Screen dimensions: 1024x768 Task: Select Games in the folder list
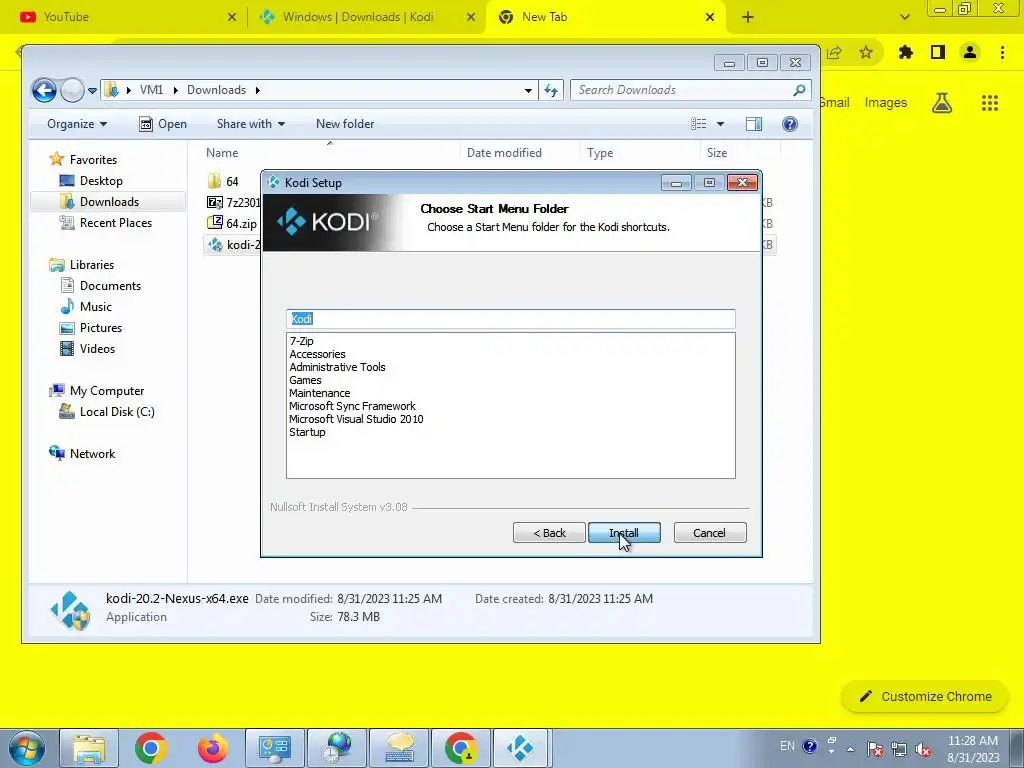[305, 380]
